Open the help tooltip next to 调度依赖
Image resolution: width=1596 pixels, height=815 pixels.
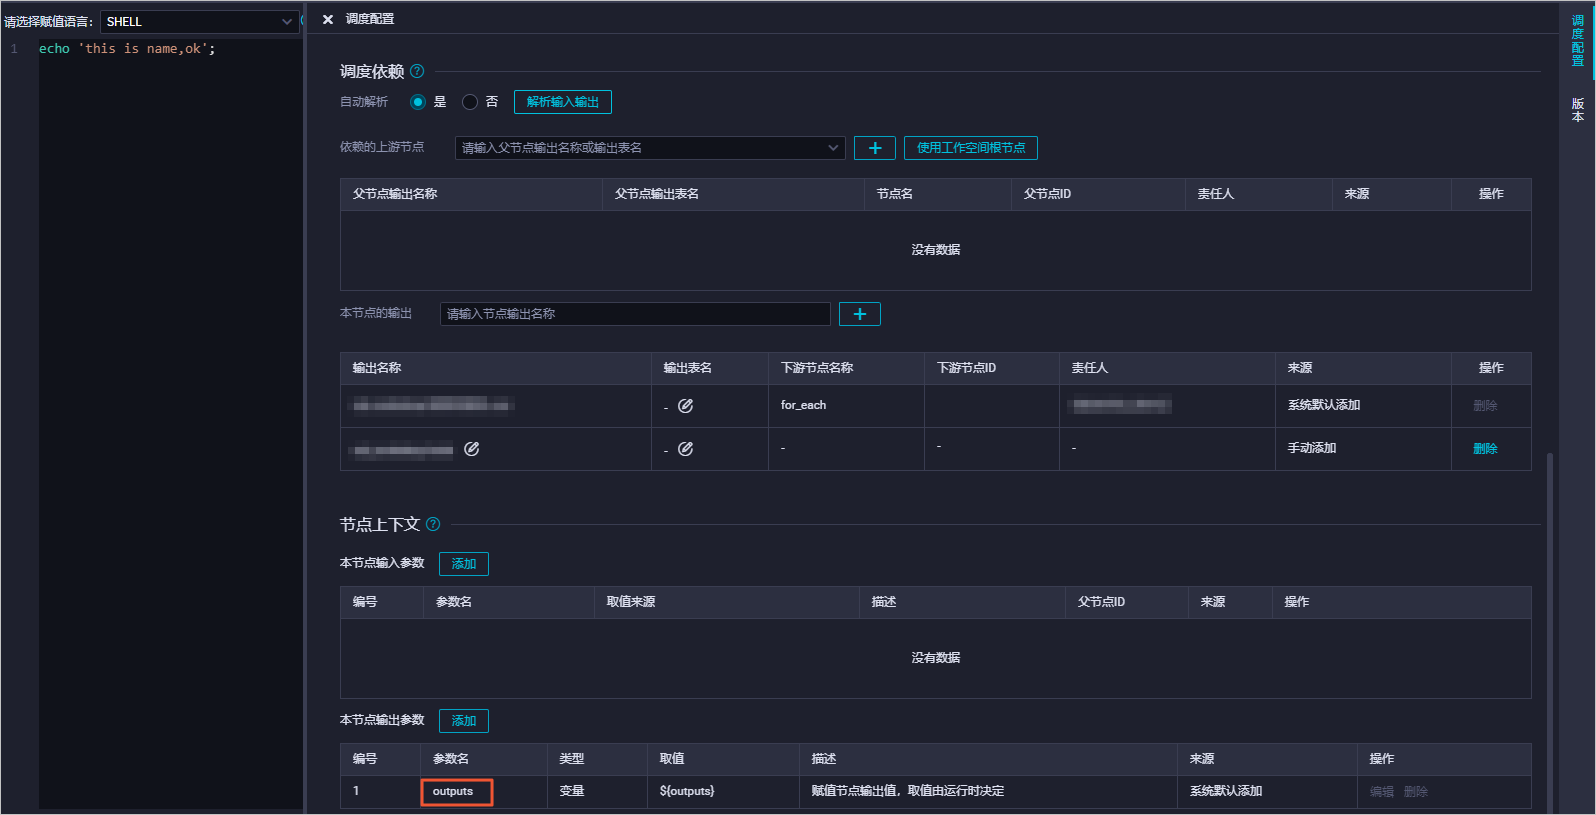[x=417, y=71]
